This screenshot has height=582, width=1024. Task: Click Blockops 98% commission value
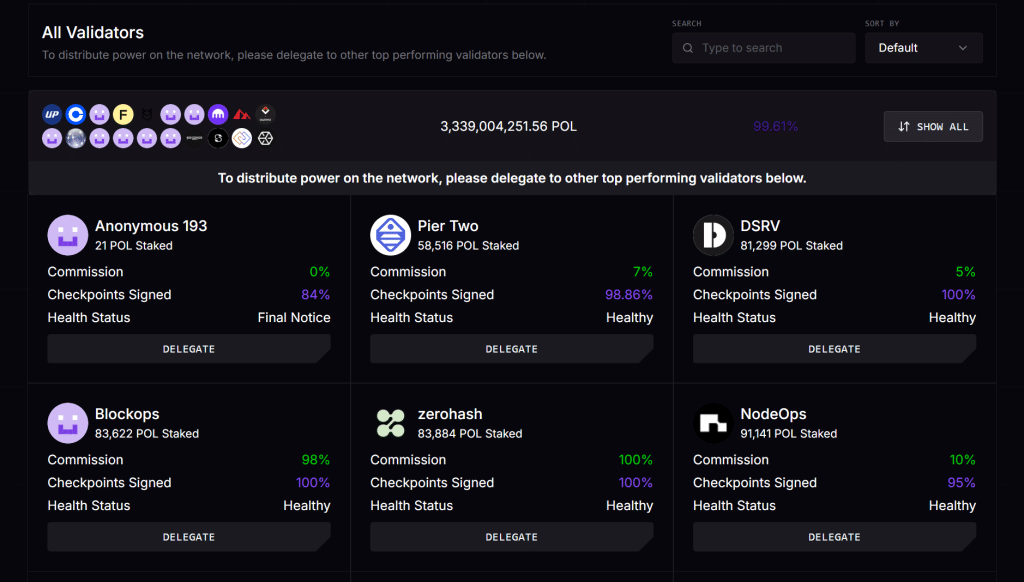(x=315, y=460)
